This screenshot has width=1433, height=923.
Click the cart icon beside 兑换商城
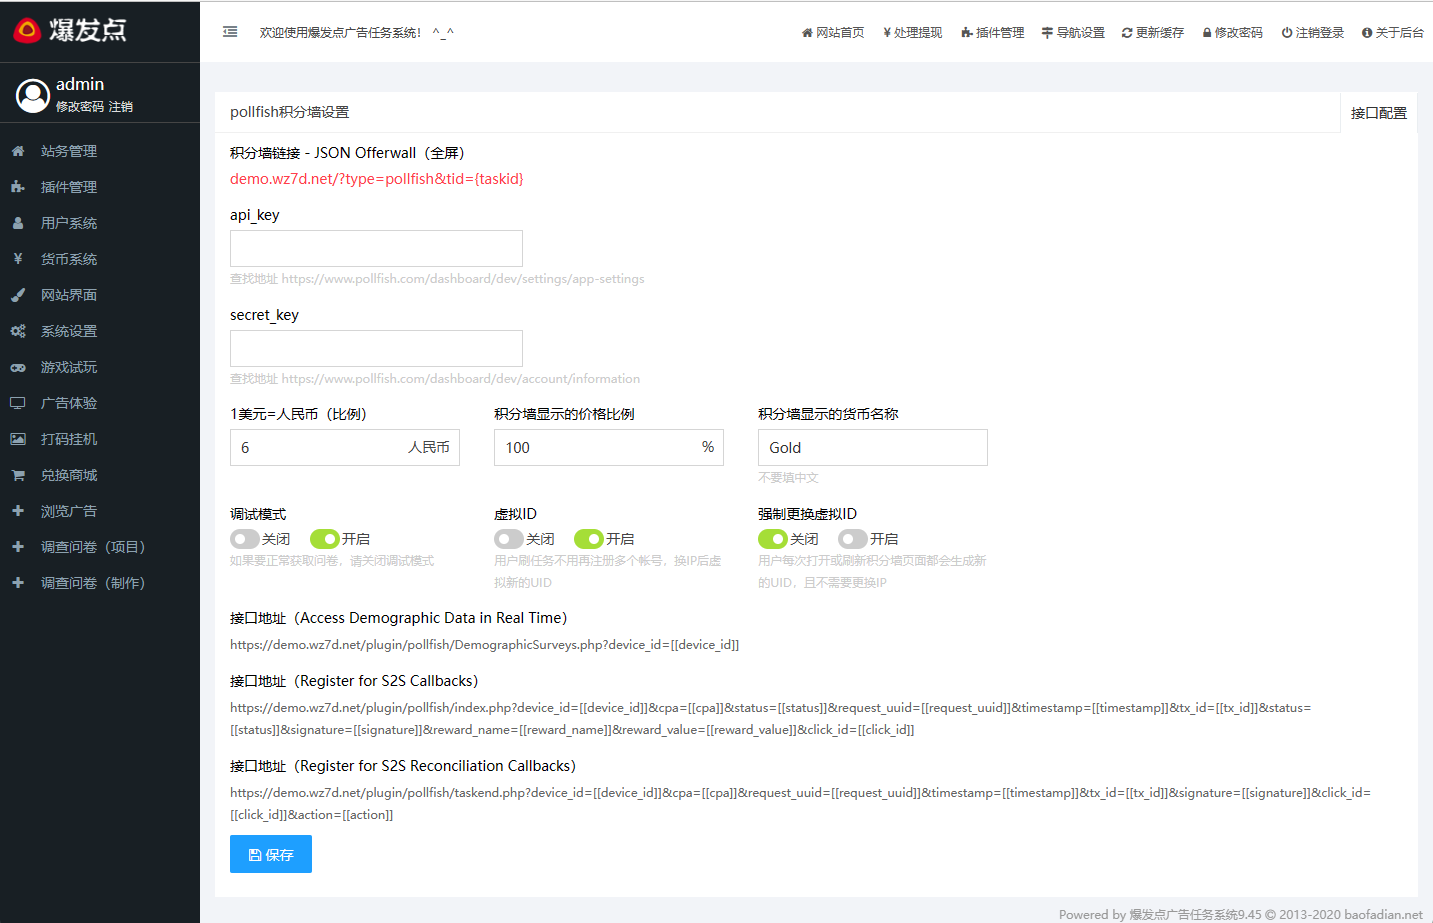[18, 475]
